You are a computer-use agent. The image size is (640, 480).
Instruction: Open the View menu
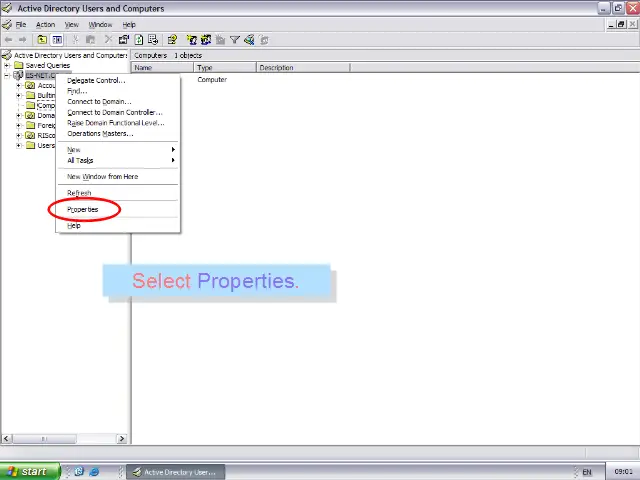tap(71, 24)
